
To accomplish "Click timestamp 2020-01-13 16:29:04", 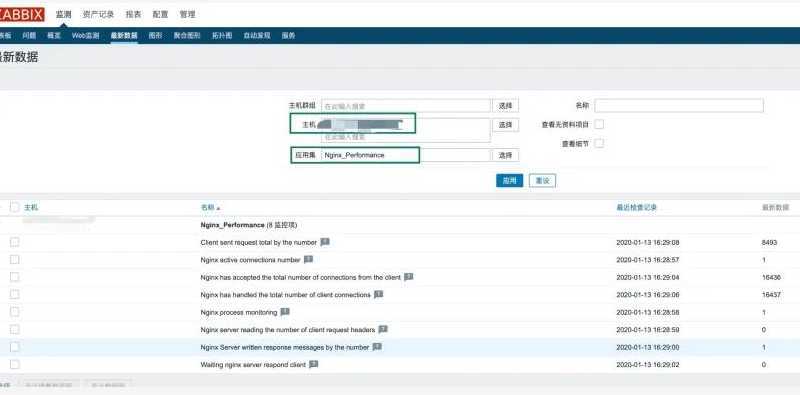I will 647,278.
